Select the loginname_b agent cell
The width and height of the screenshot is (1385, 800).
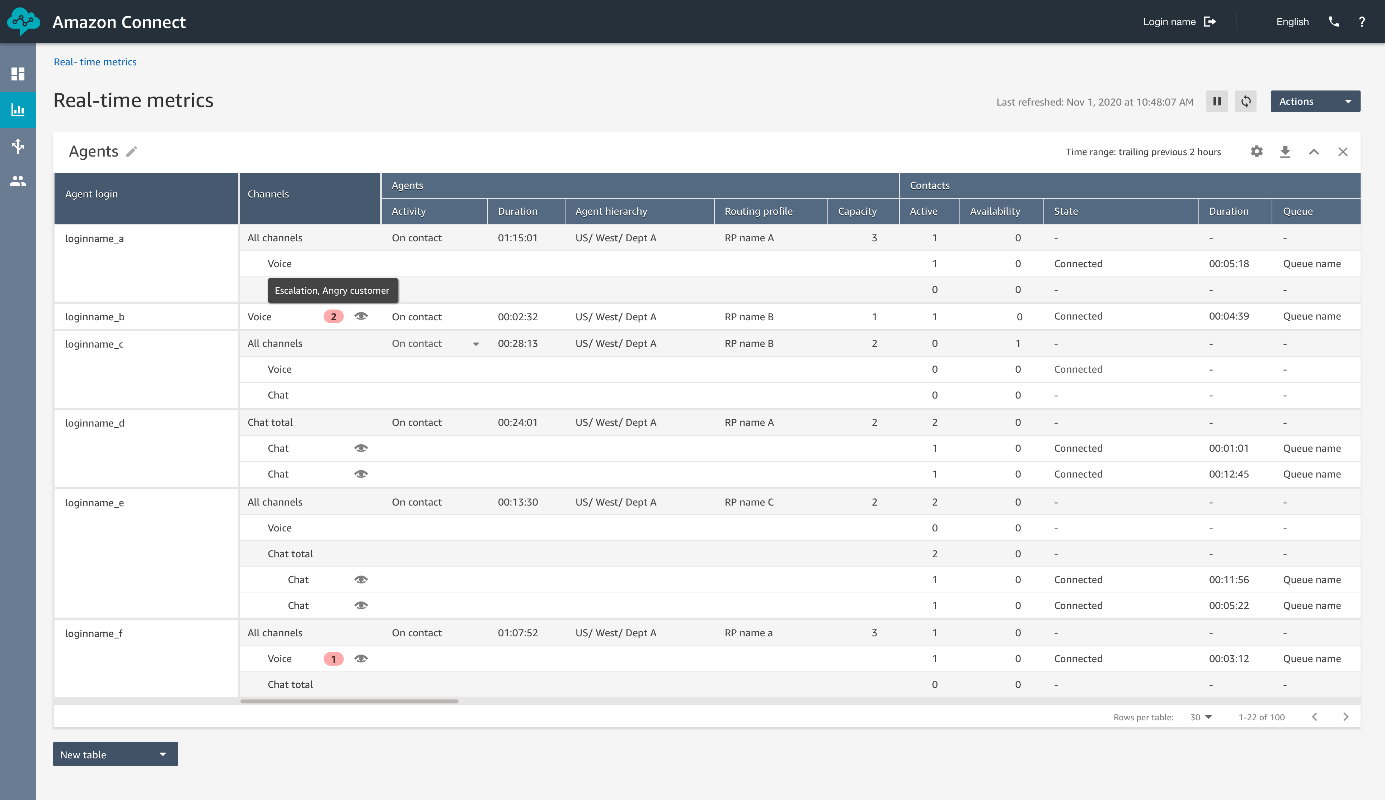146,316
